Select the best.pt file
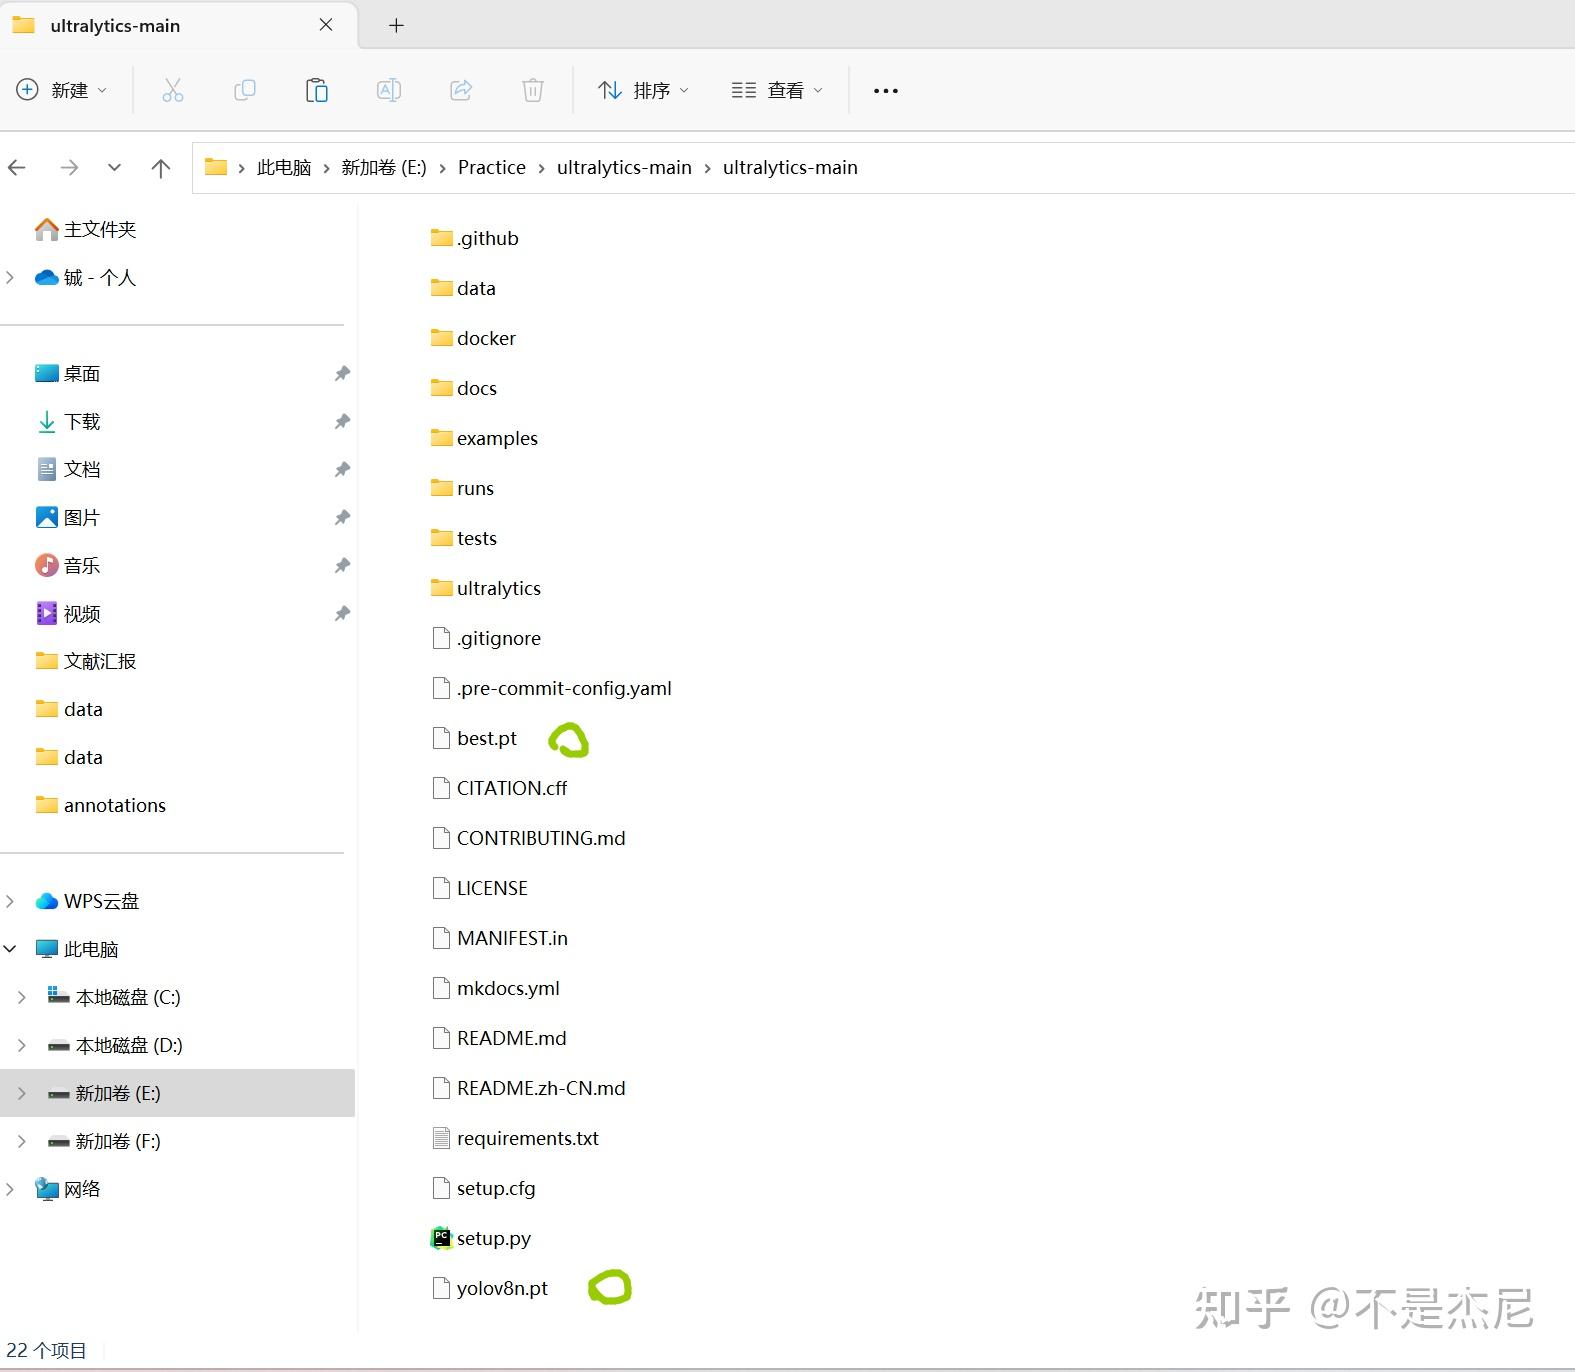This screenshot has width=1575, height=1372. (x=474, y=738)
